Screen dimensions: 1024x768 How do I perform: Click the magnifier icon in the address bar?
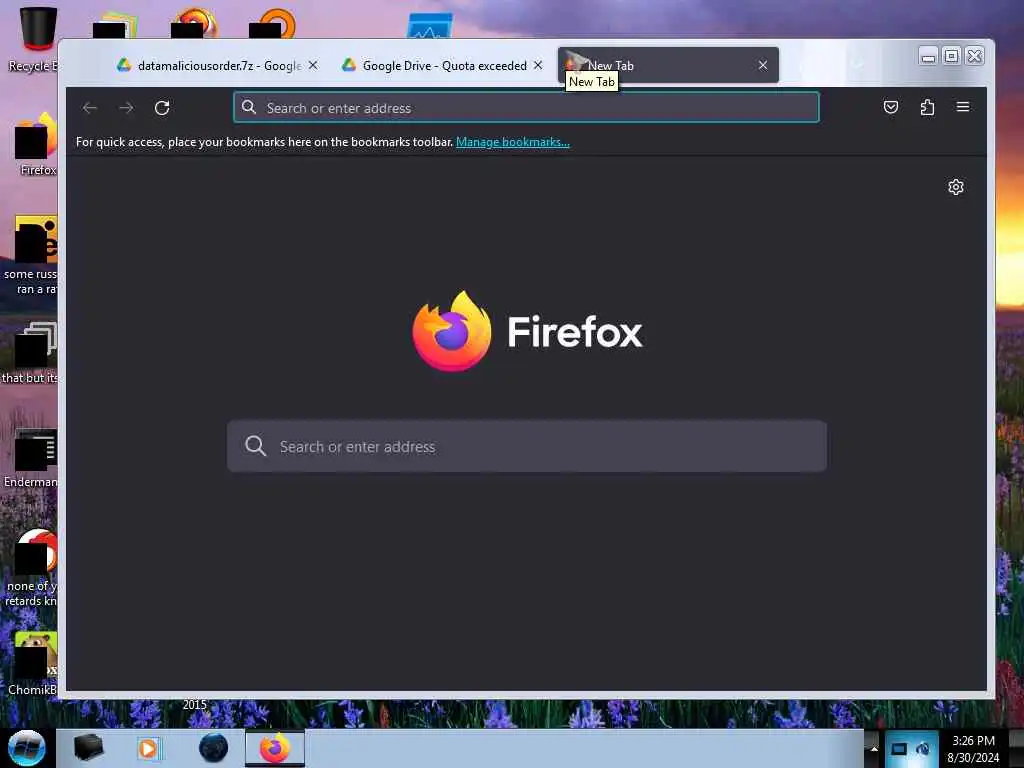[249, 107]
